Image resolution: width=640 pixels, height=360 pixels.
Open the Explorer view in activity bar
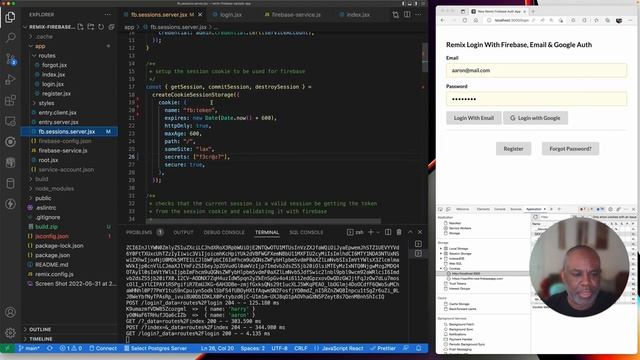(x=10, y=17)
